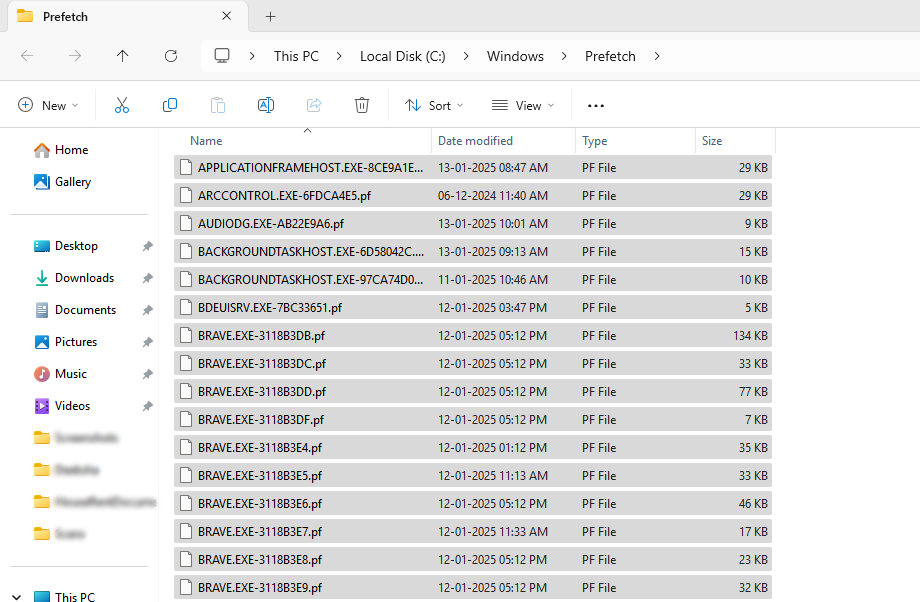Select file BRAVE.EXE-3118B3DF.pf

473,420
